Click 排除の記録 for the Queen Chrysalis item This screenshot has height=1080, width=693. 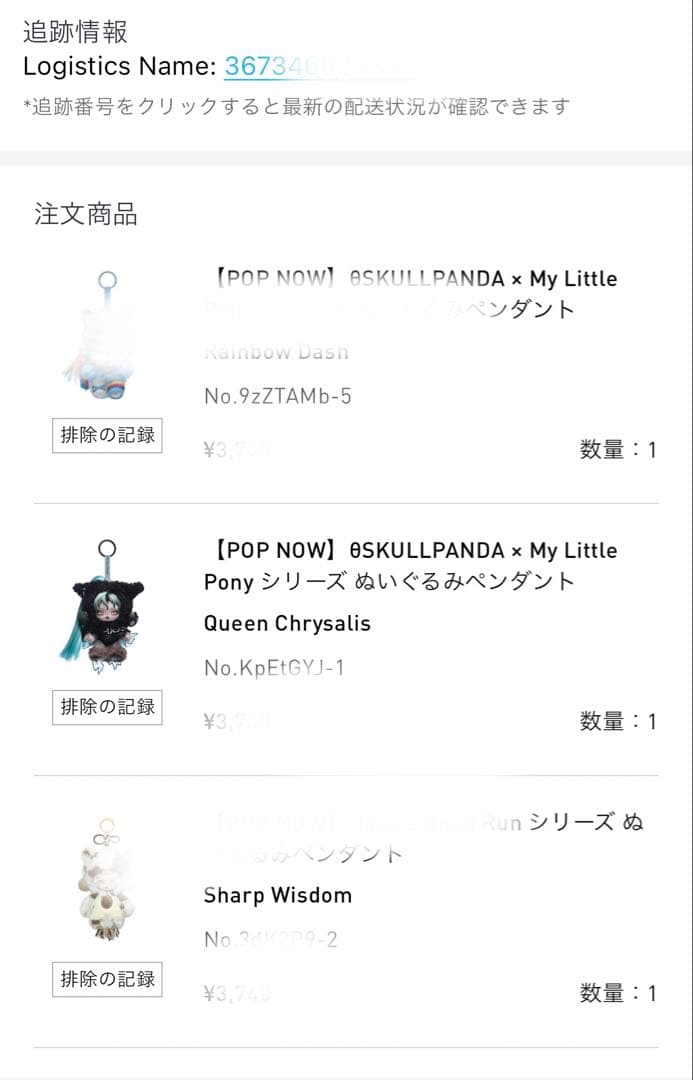[x=106, y=707]
